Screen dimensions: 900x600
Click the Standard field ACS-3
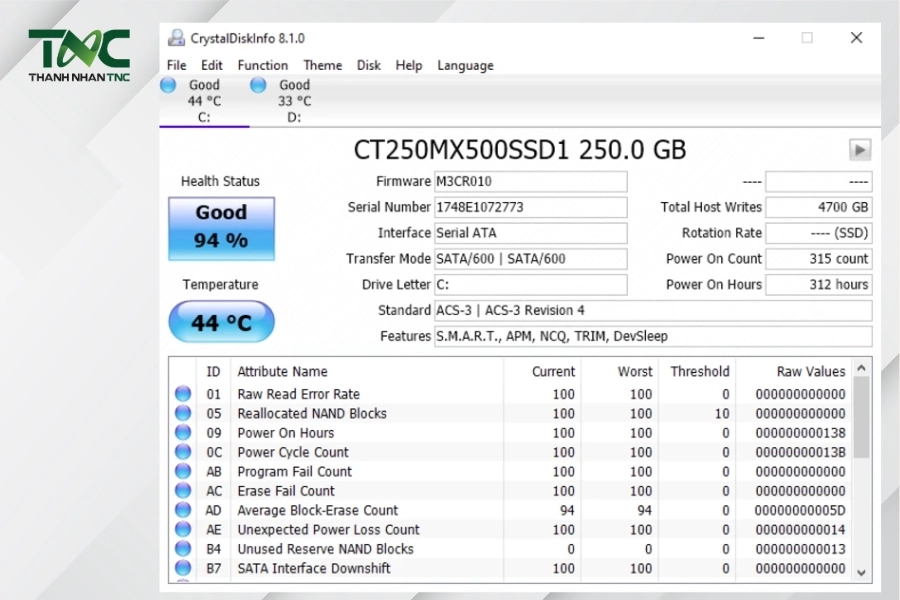pyautogui.click(x=653, y=311)
